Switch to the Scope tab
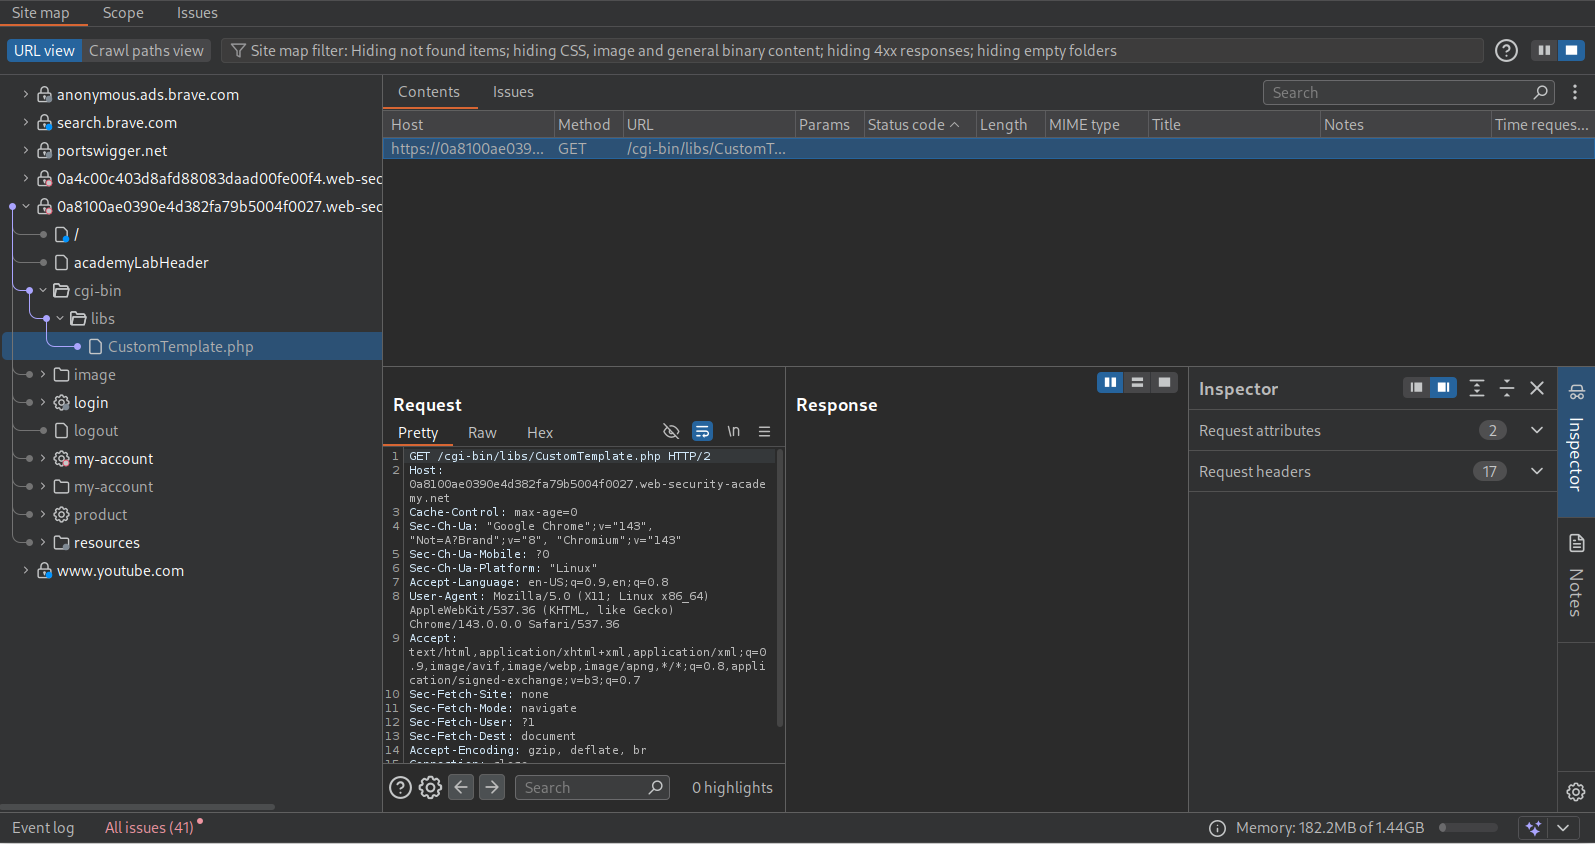The image size is (1595, 844). 123,13
